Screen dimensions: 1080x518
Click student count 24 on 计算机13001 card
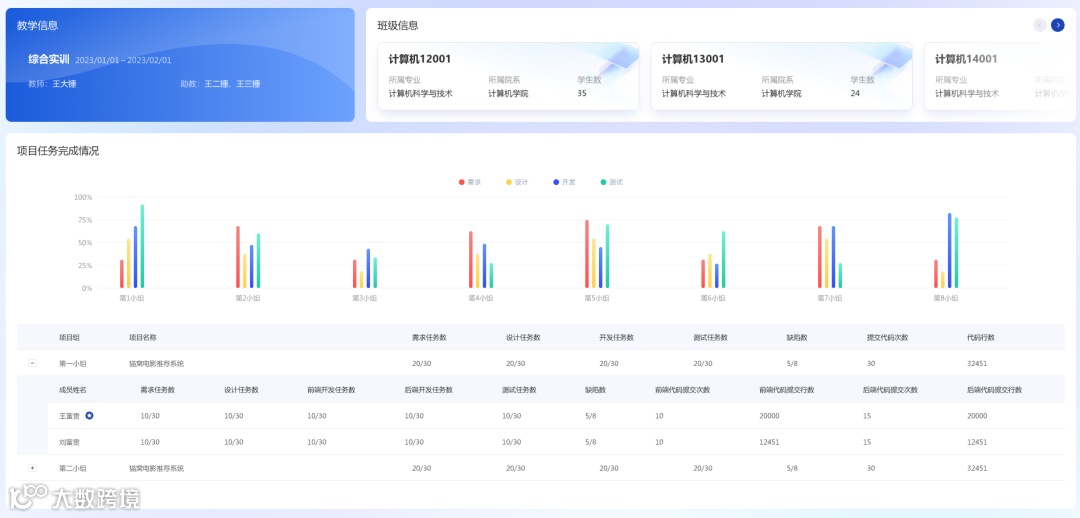(855, 94)
